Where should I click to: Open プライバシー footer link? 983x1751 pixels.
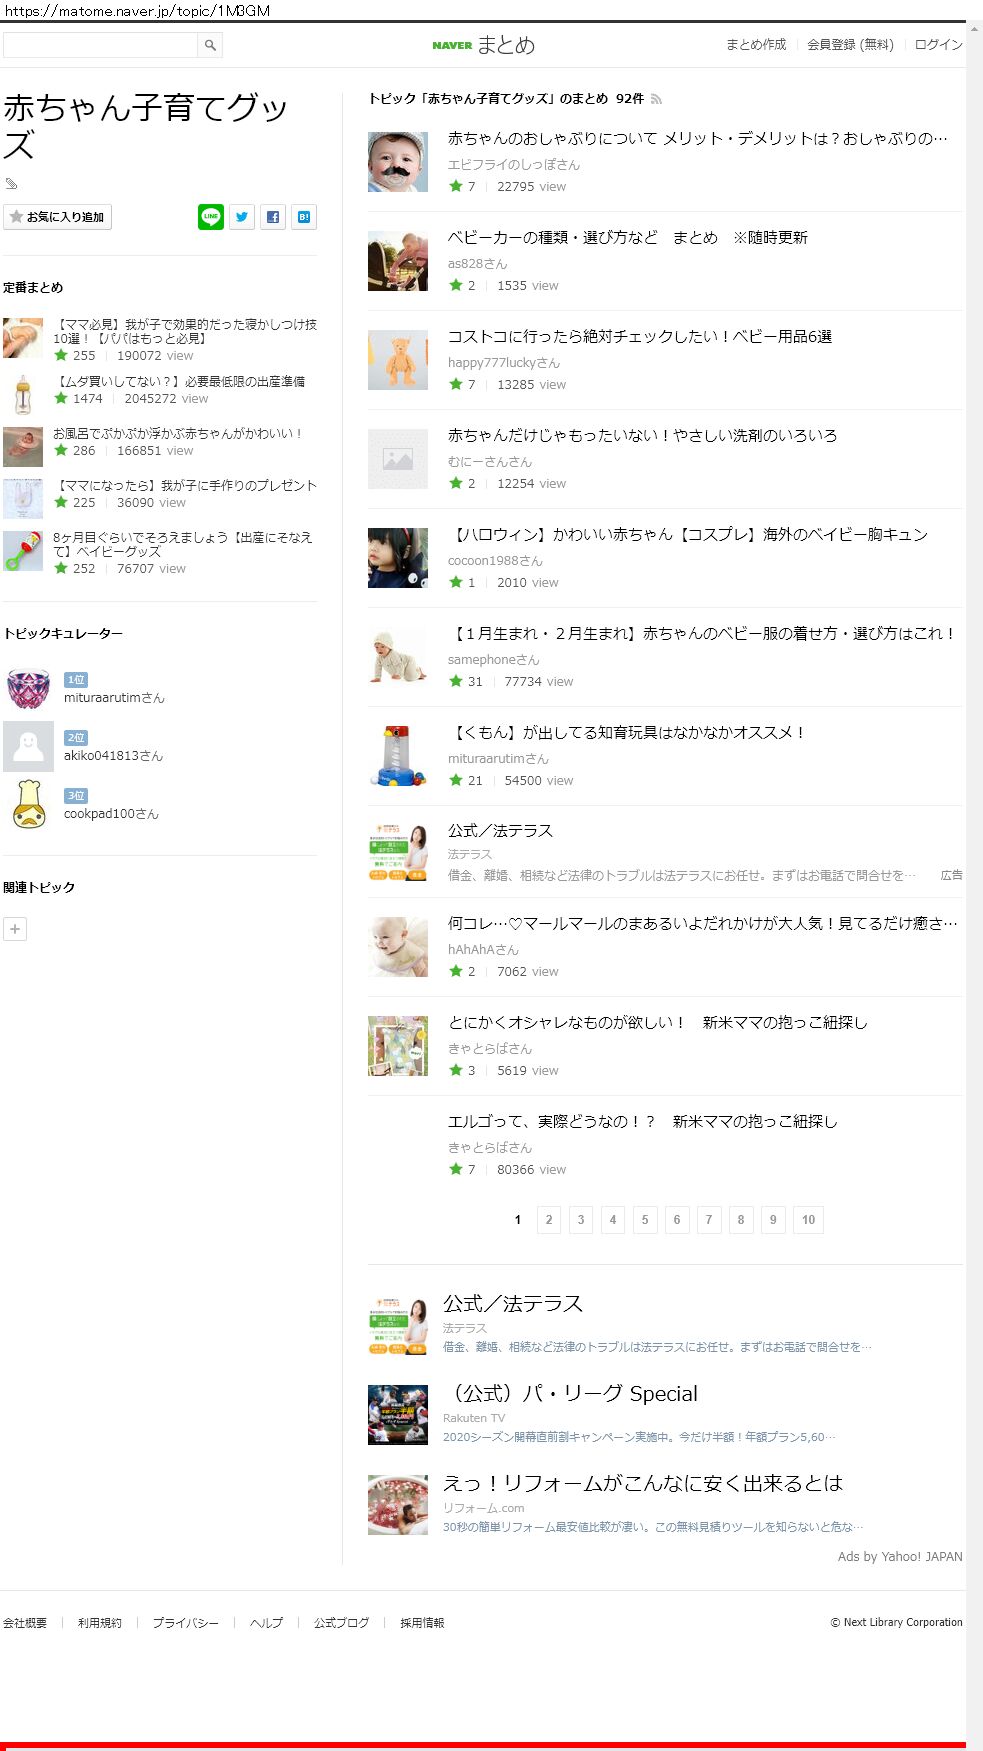point(185,1622)
